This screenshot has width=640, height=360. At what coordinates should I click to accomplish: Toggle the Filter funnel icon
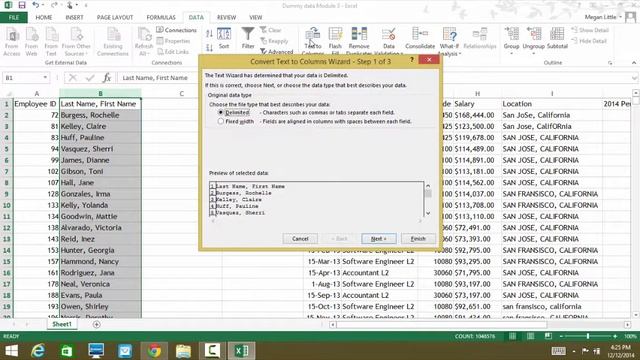pyautogui.click(x=248, y=38)
